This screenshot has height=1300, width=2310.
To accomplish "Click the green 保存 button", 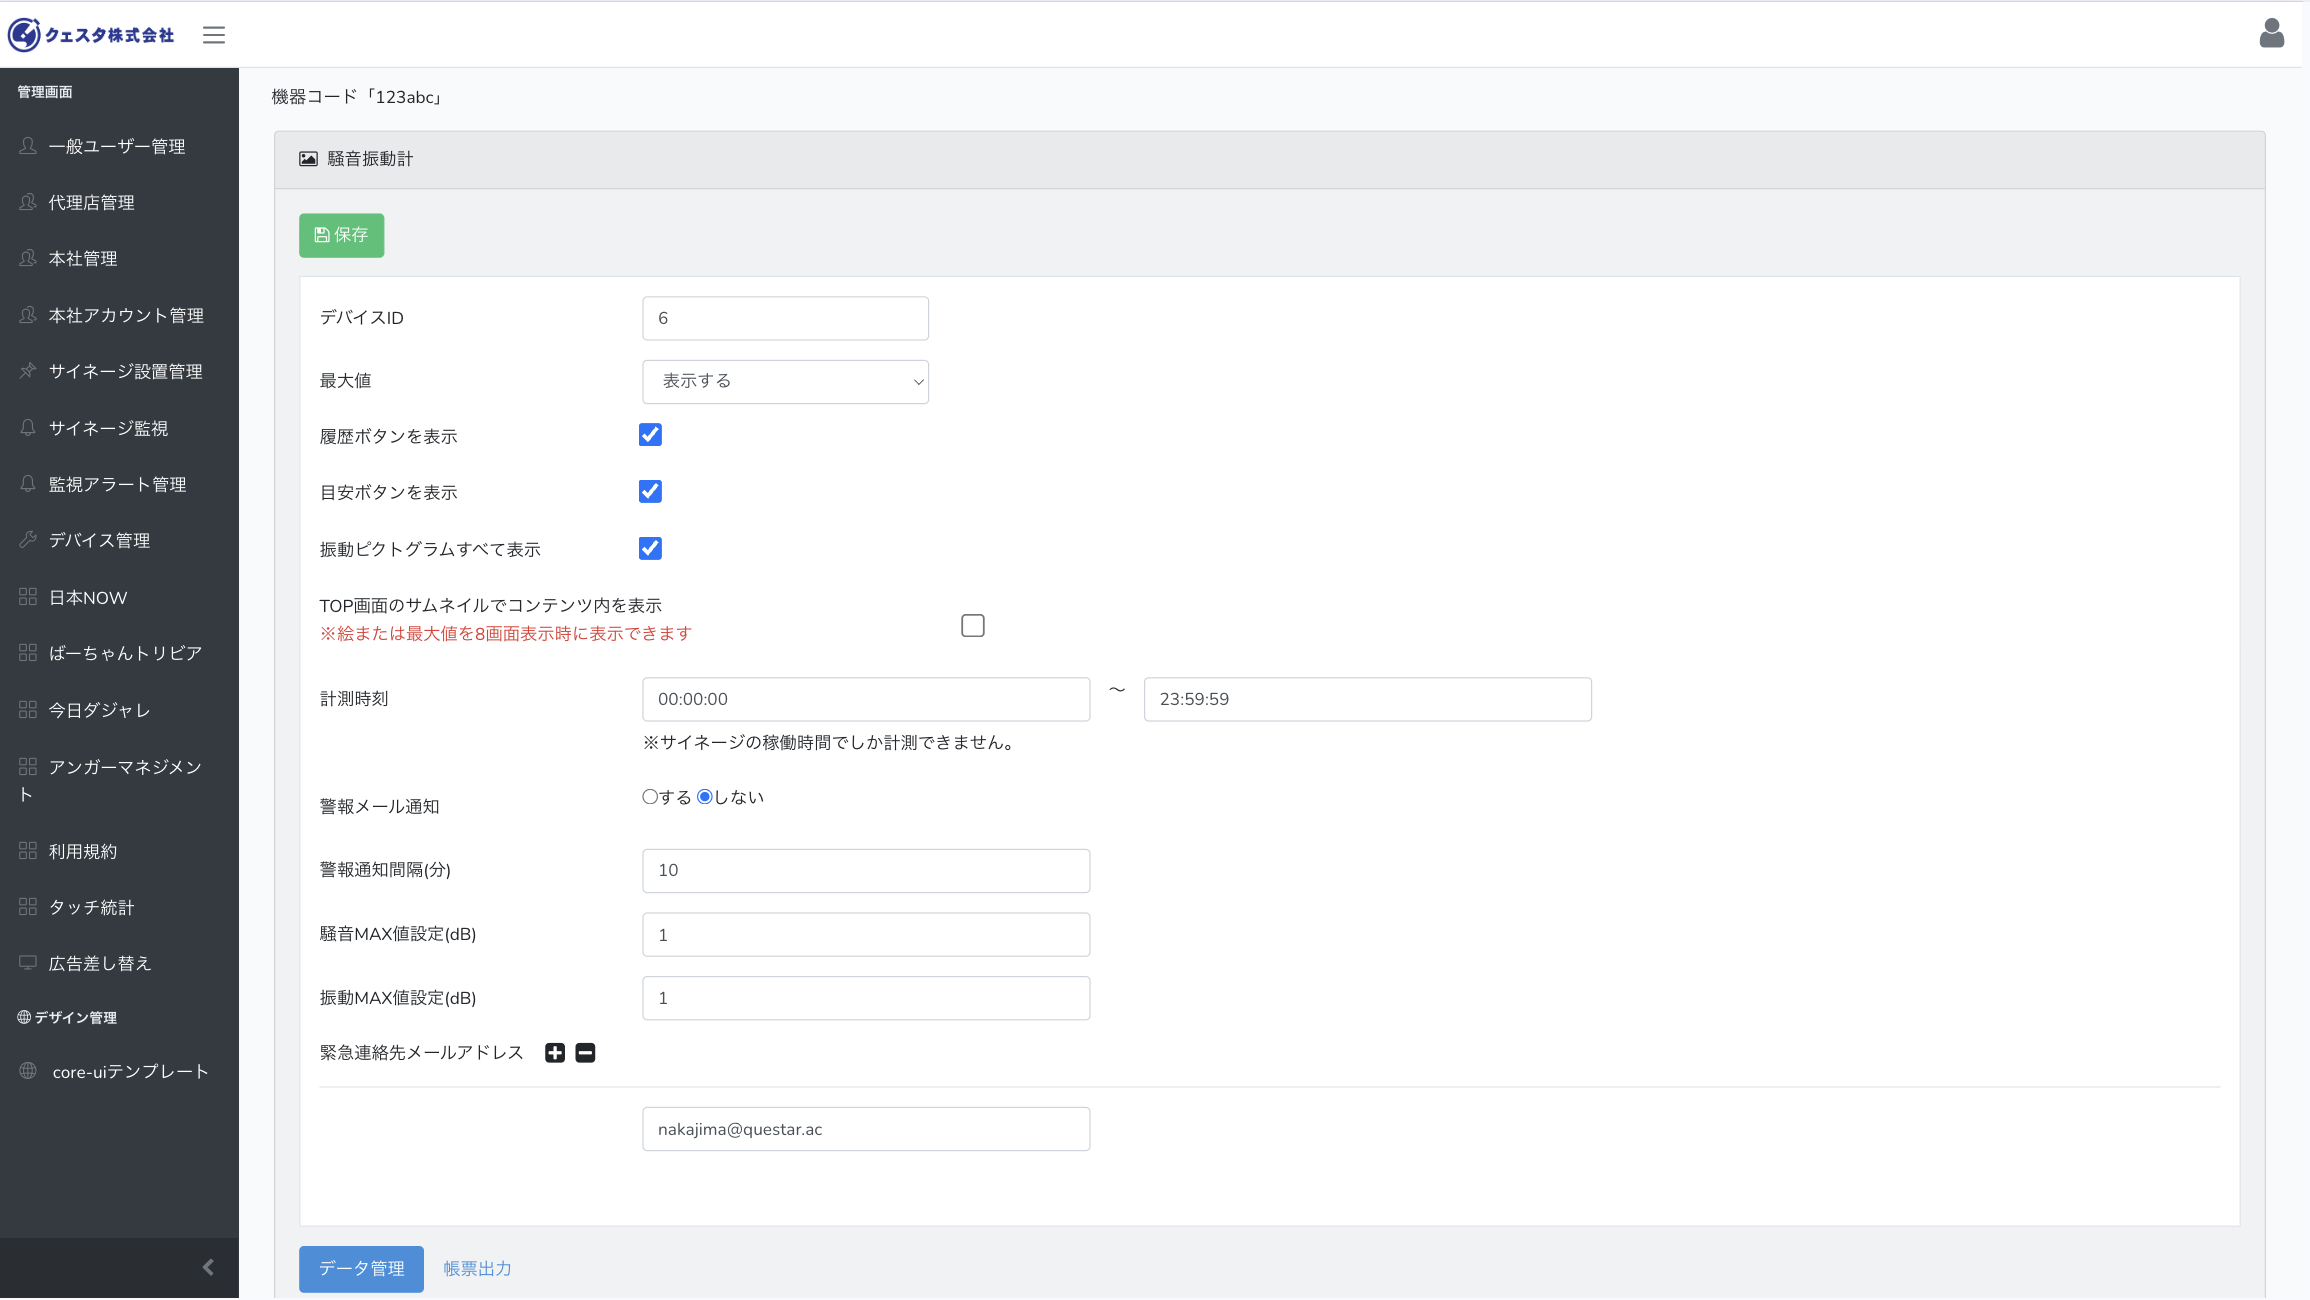I will 341,235.
